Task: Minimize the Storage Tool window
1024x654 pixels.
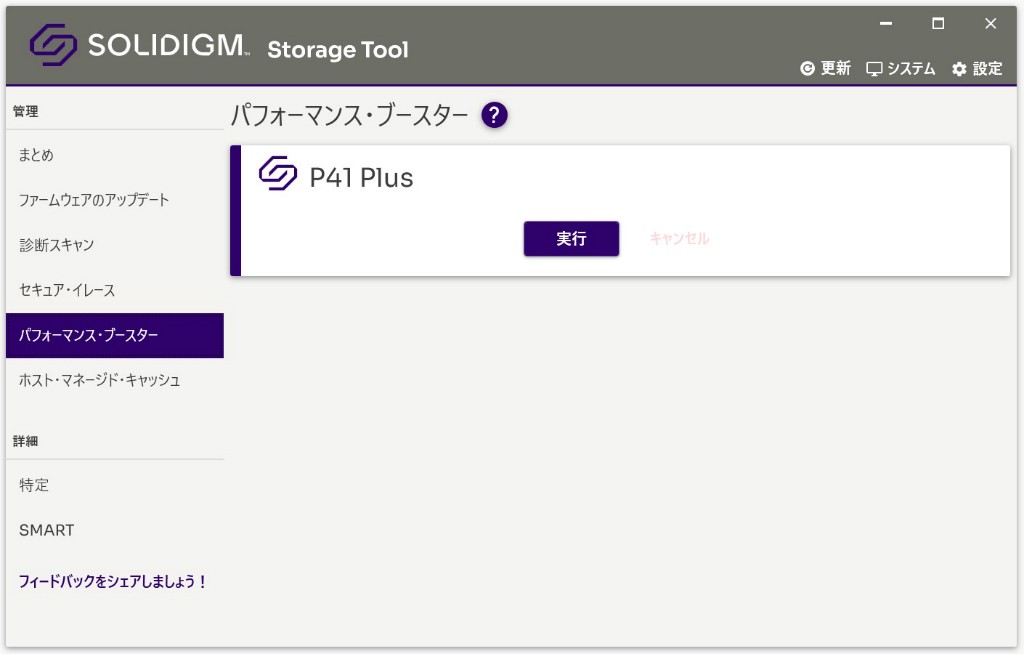Action: tap(886, 23)
